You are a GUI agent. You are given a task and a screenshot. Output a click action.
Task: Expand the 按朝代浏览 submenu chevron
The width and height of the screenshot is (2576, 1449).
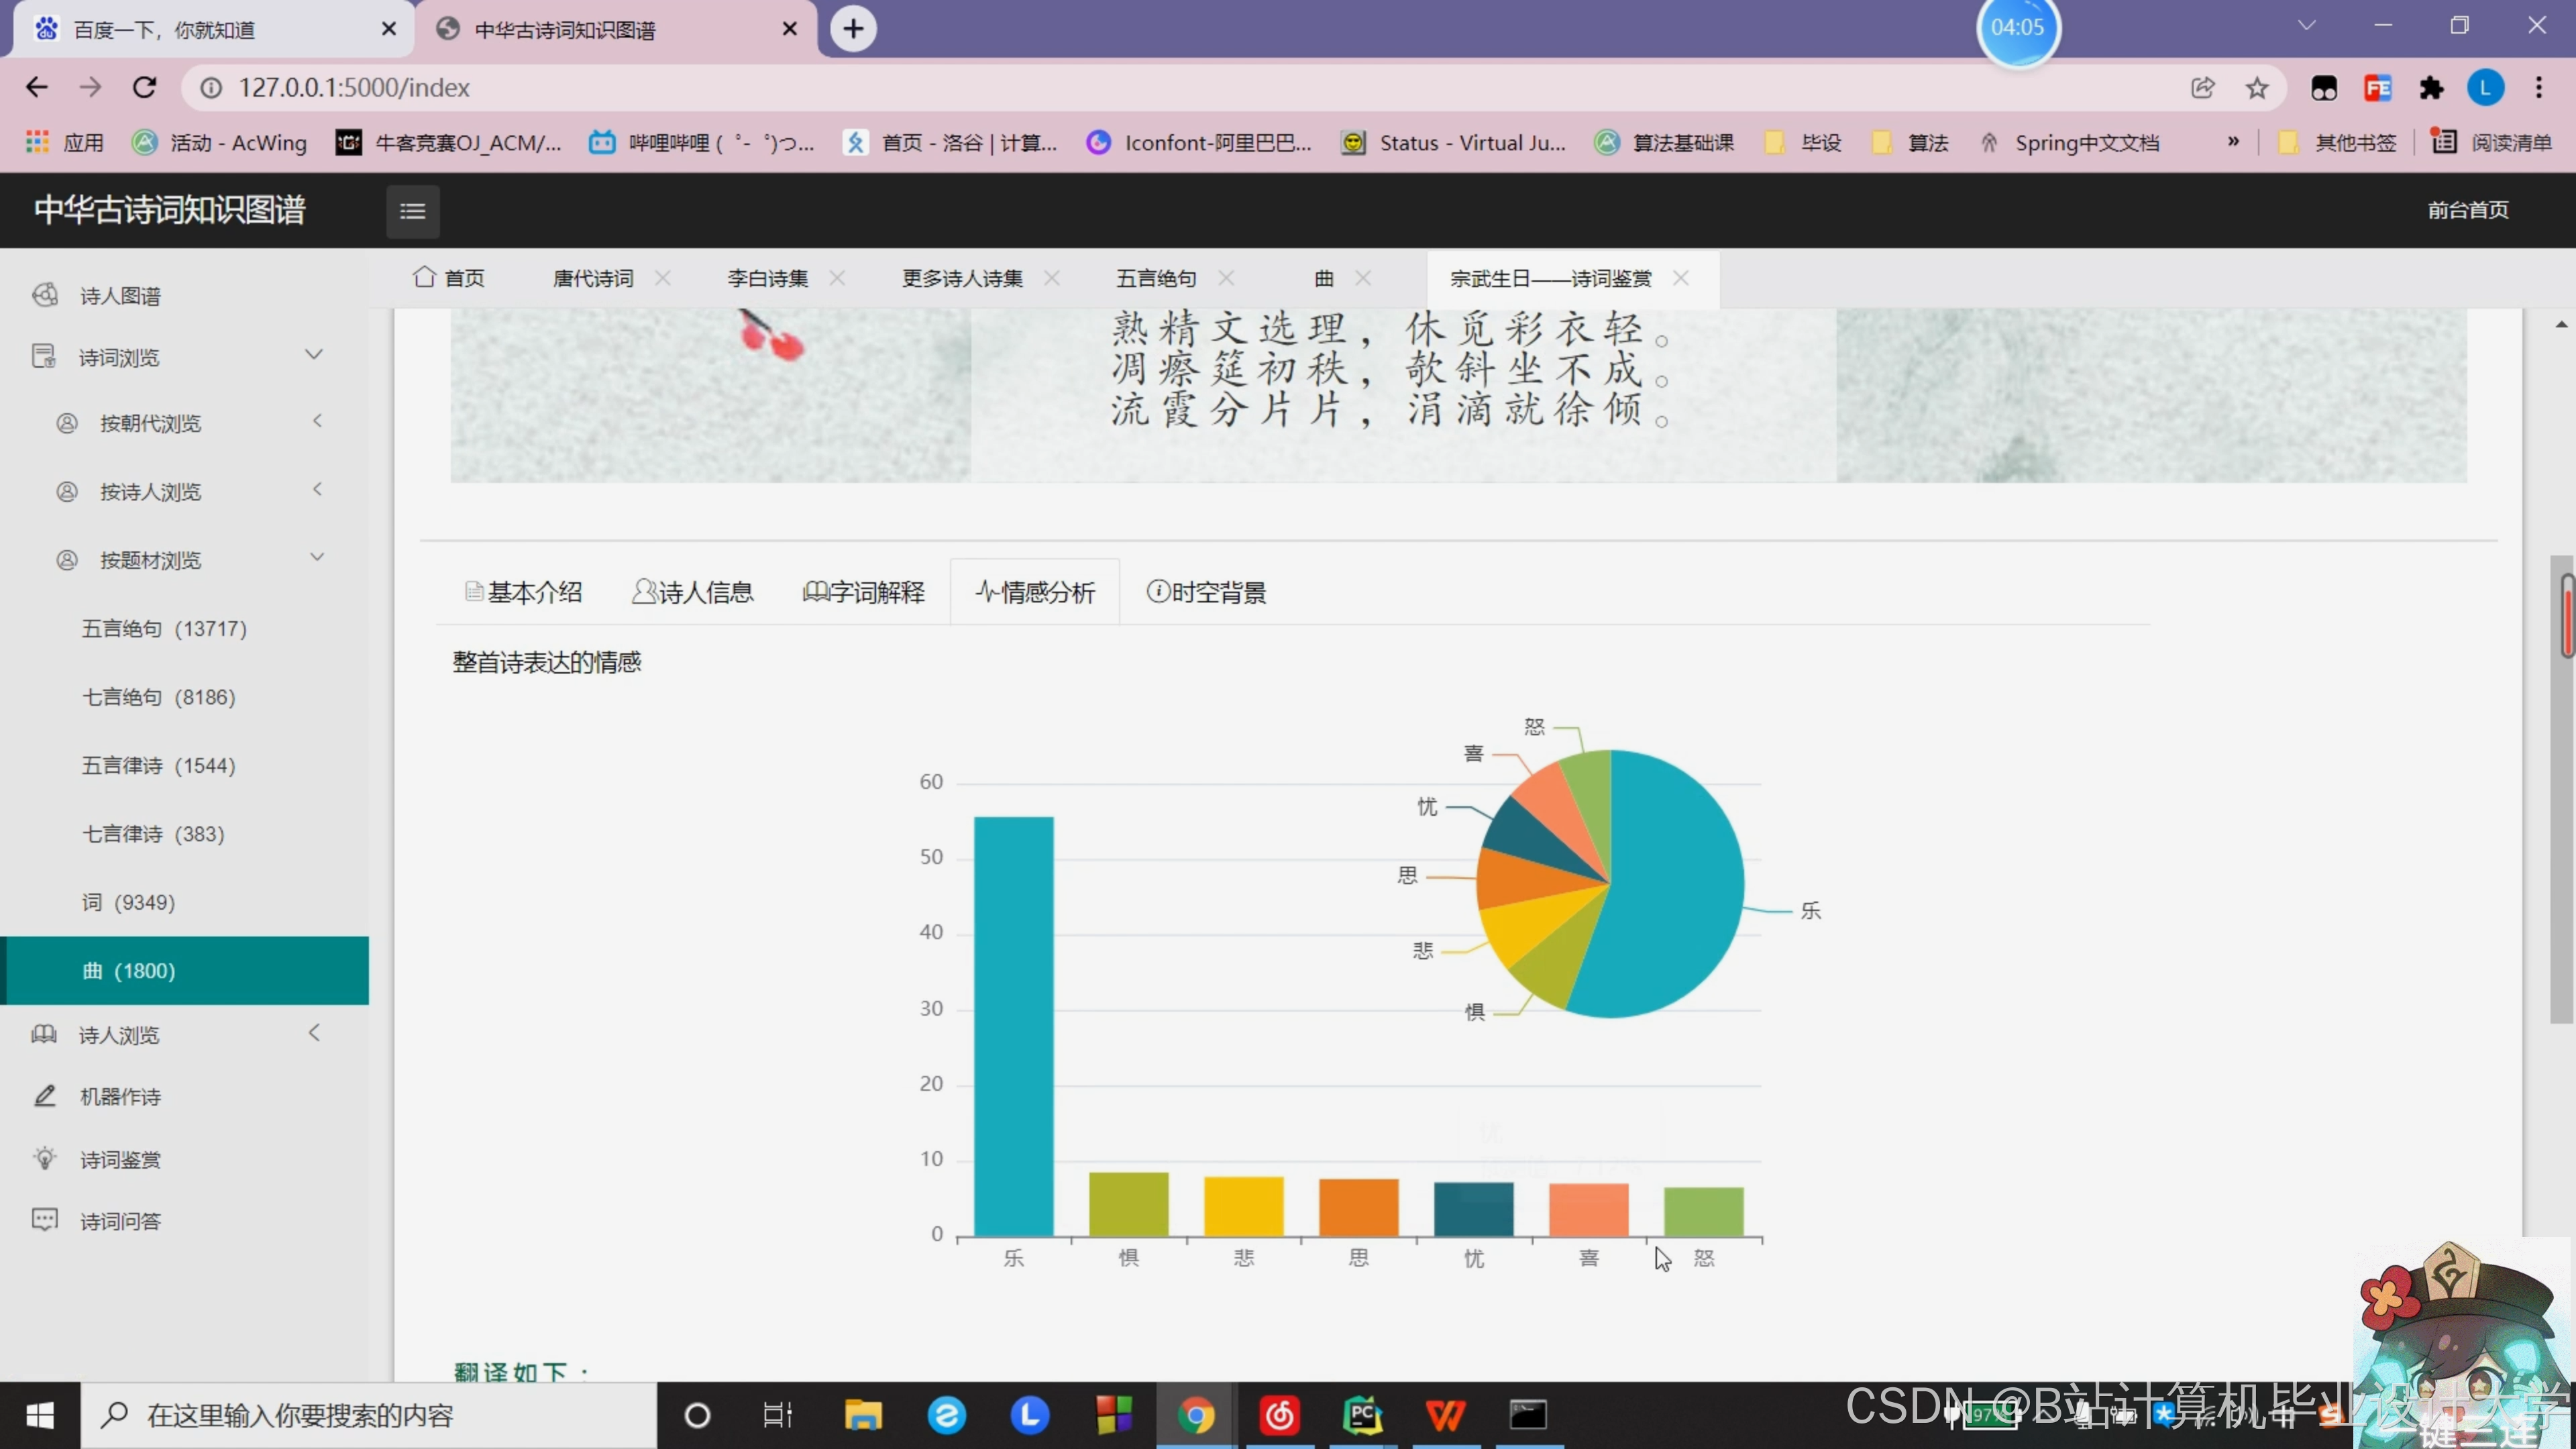317,421
